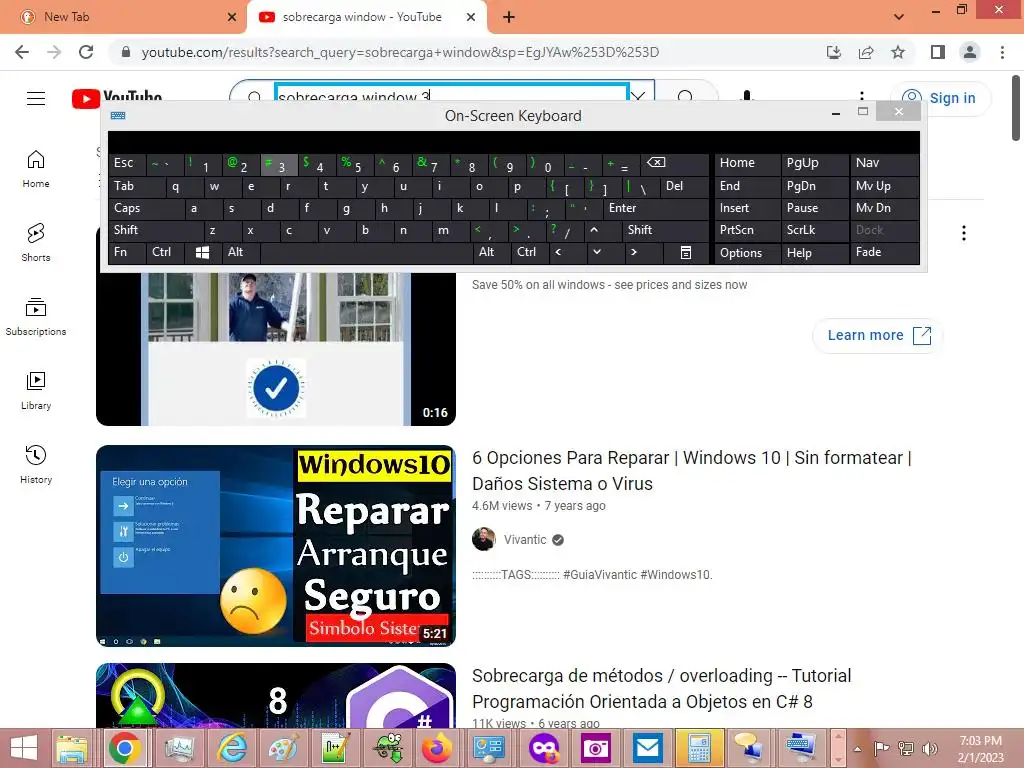Image resolution: width=1024 pixels, height=768 pixels.
Task: Open Options on the On-Screen Keyboard
Action: click(x=747, y=253)
